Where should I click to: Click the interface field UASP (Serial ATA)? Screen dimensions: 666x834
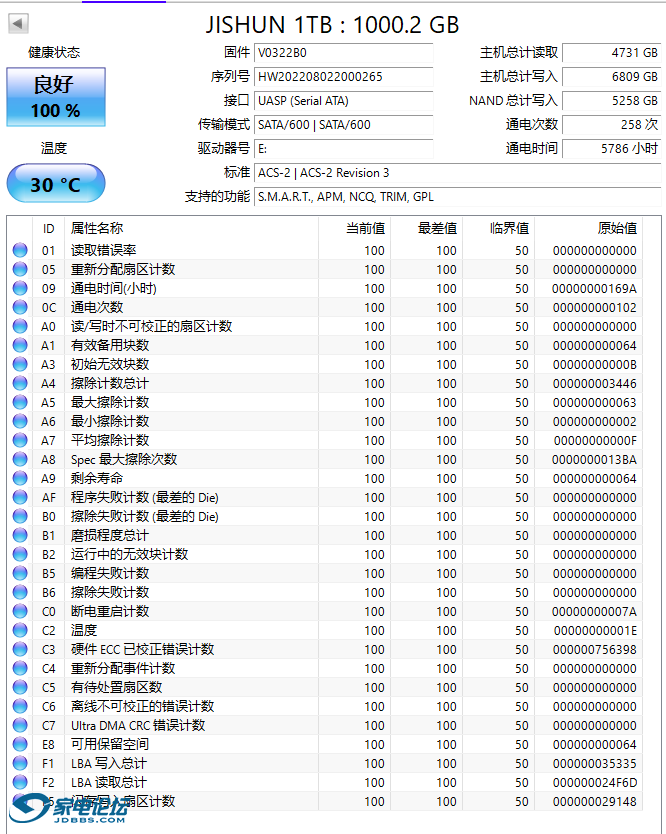click(344, 101)
